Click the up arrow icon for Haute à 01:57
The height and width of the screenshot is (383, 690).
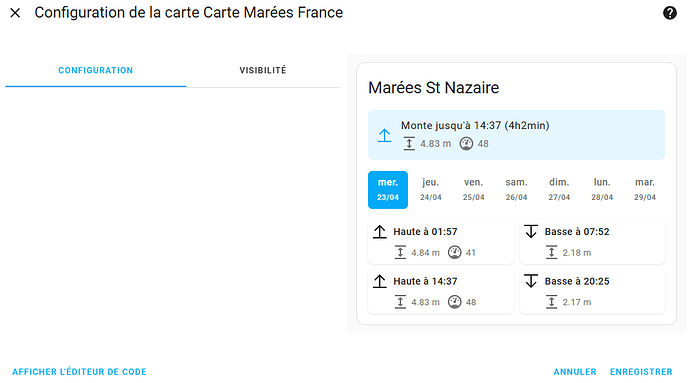(x=379, y=232)
